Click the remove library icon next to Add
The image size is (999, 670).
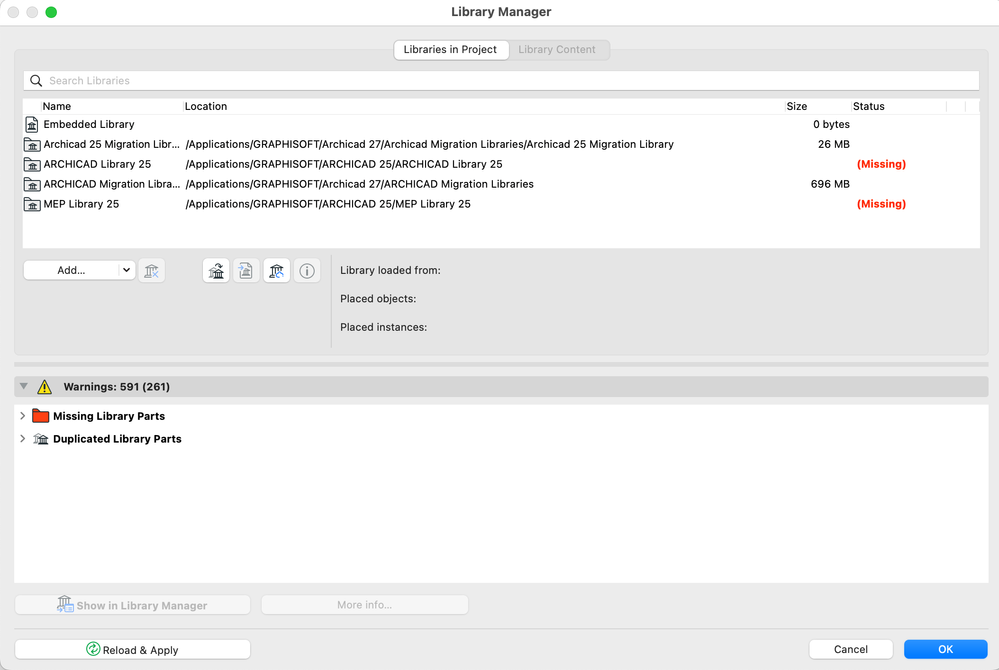(x=152, y=271)
